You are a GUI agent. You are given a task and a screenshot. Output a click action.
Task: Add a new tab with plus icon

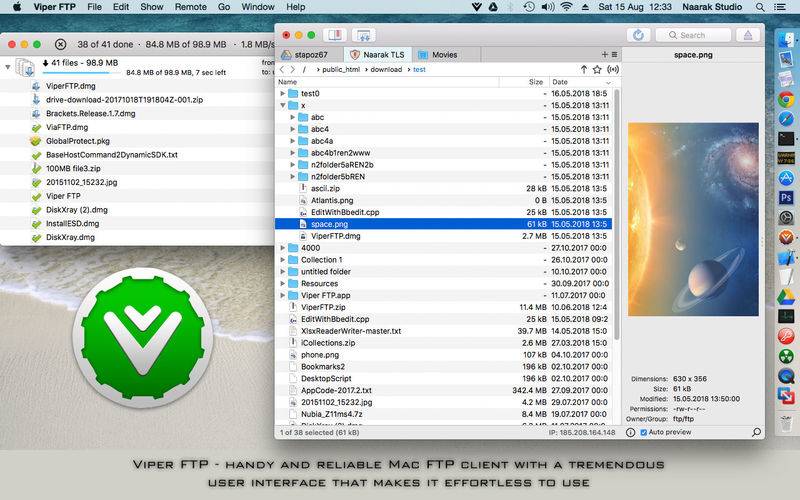605,55
